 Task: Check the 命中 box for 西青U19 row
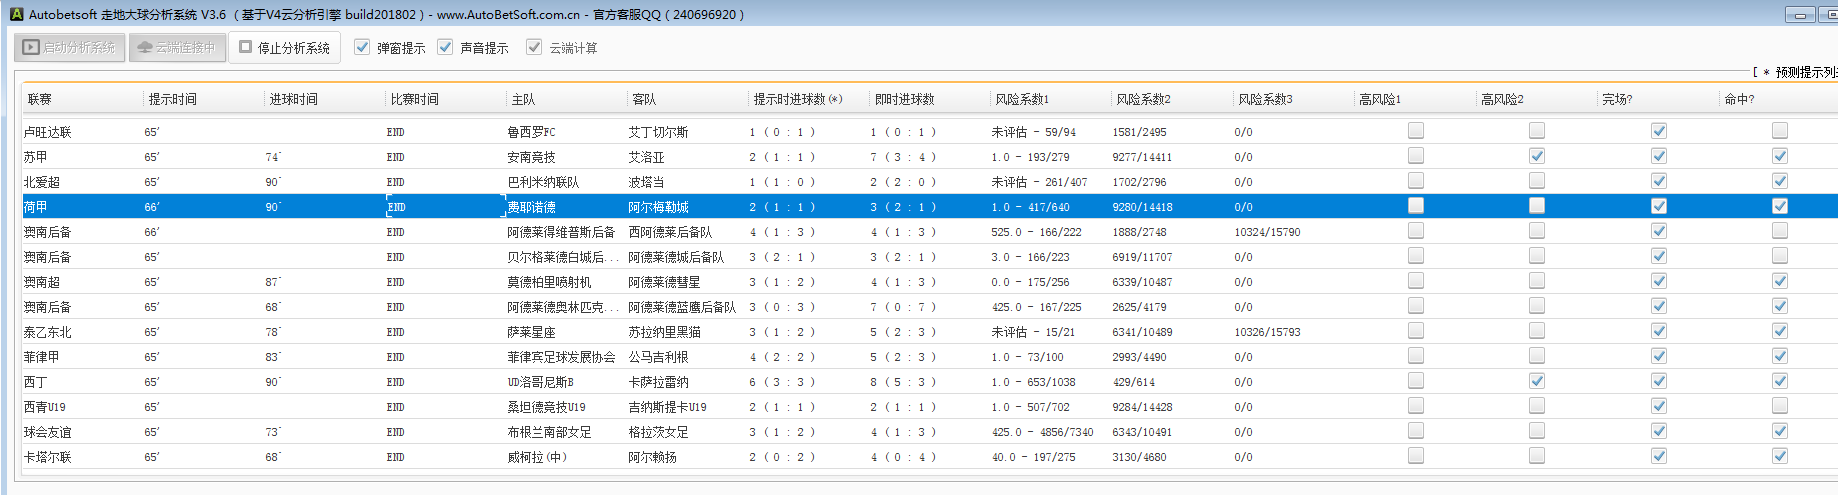tap(1780, 406)
